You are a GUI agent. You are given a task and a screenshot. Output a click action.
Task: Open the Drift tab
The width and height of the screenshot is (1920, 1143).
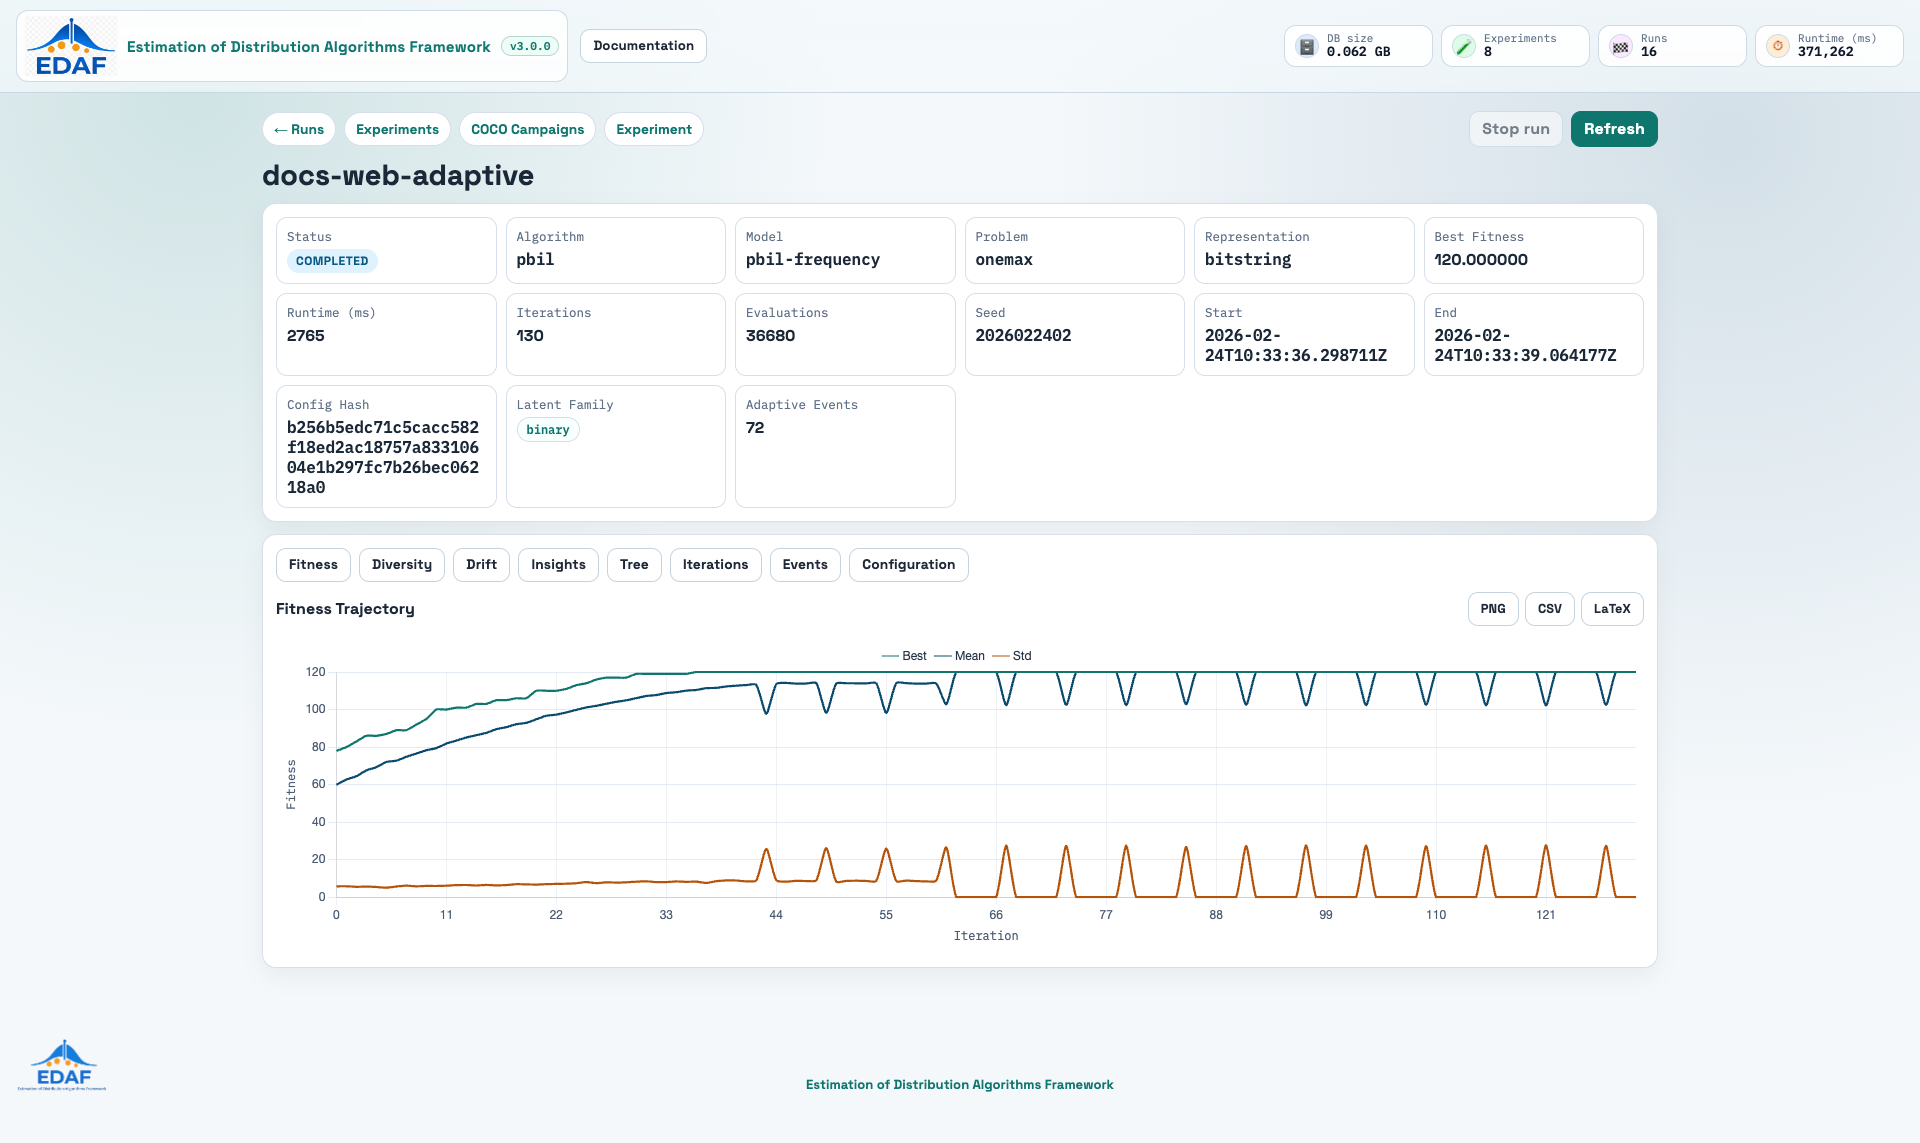pos(481,565)
